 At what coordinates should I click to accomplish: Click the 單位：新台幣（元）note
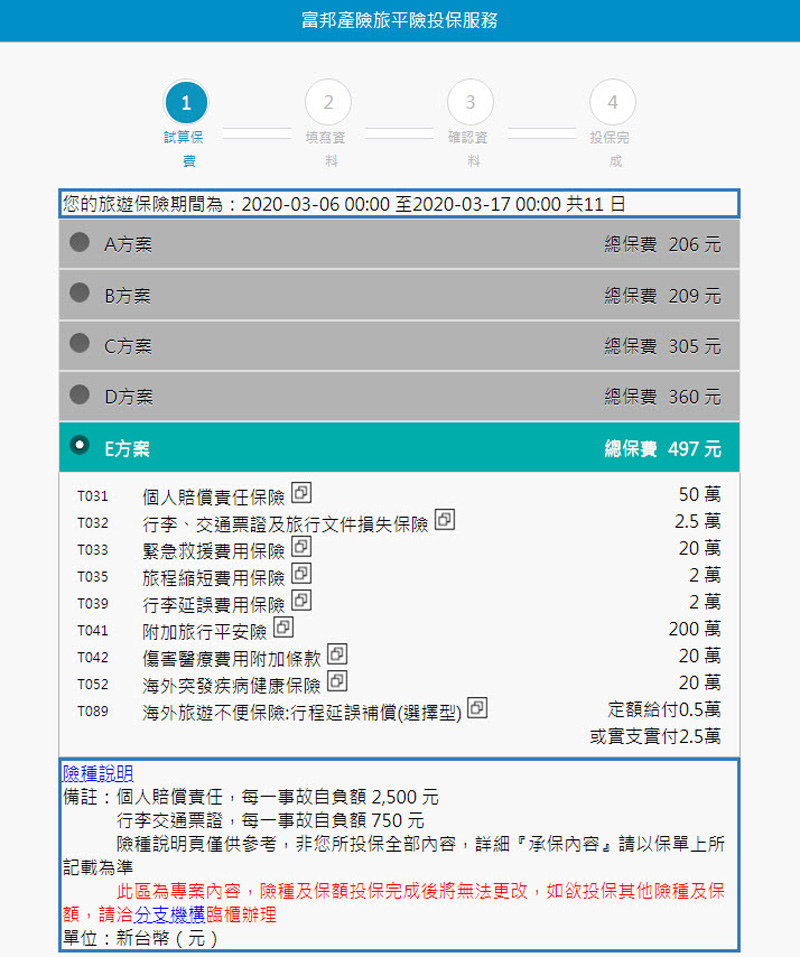click(x=140, y=937)
